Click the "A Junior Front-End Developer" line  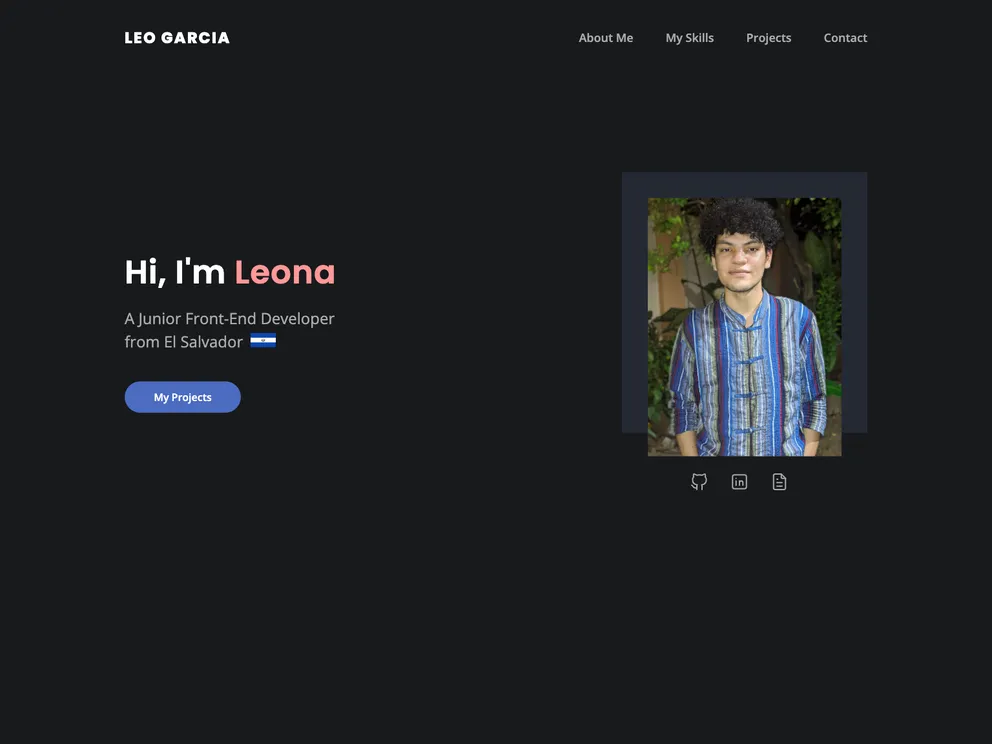click(x=229, y=318)
